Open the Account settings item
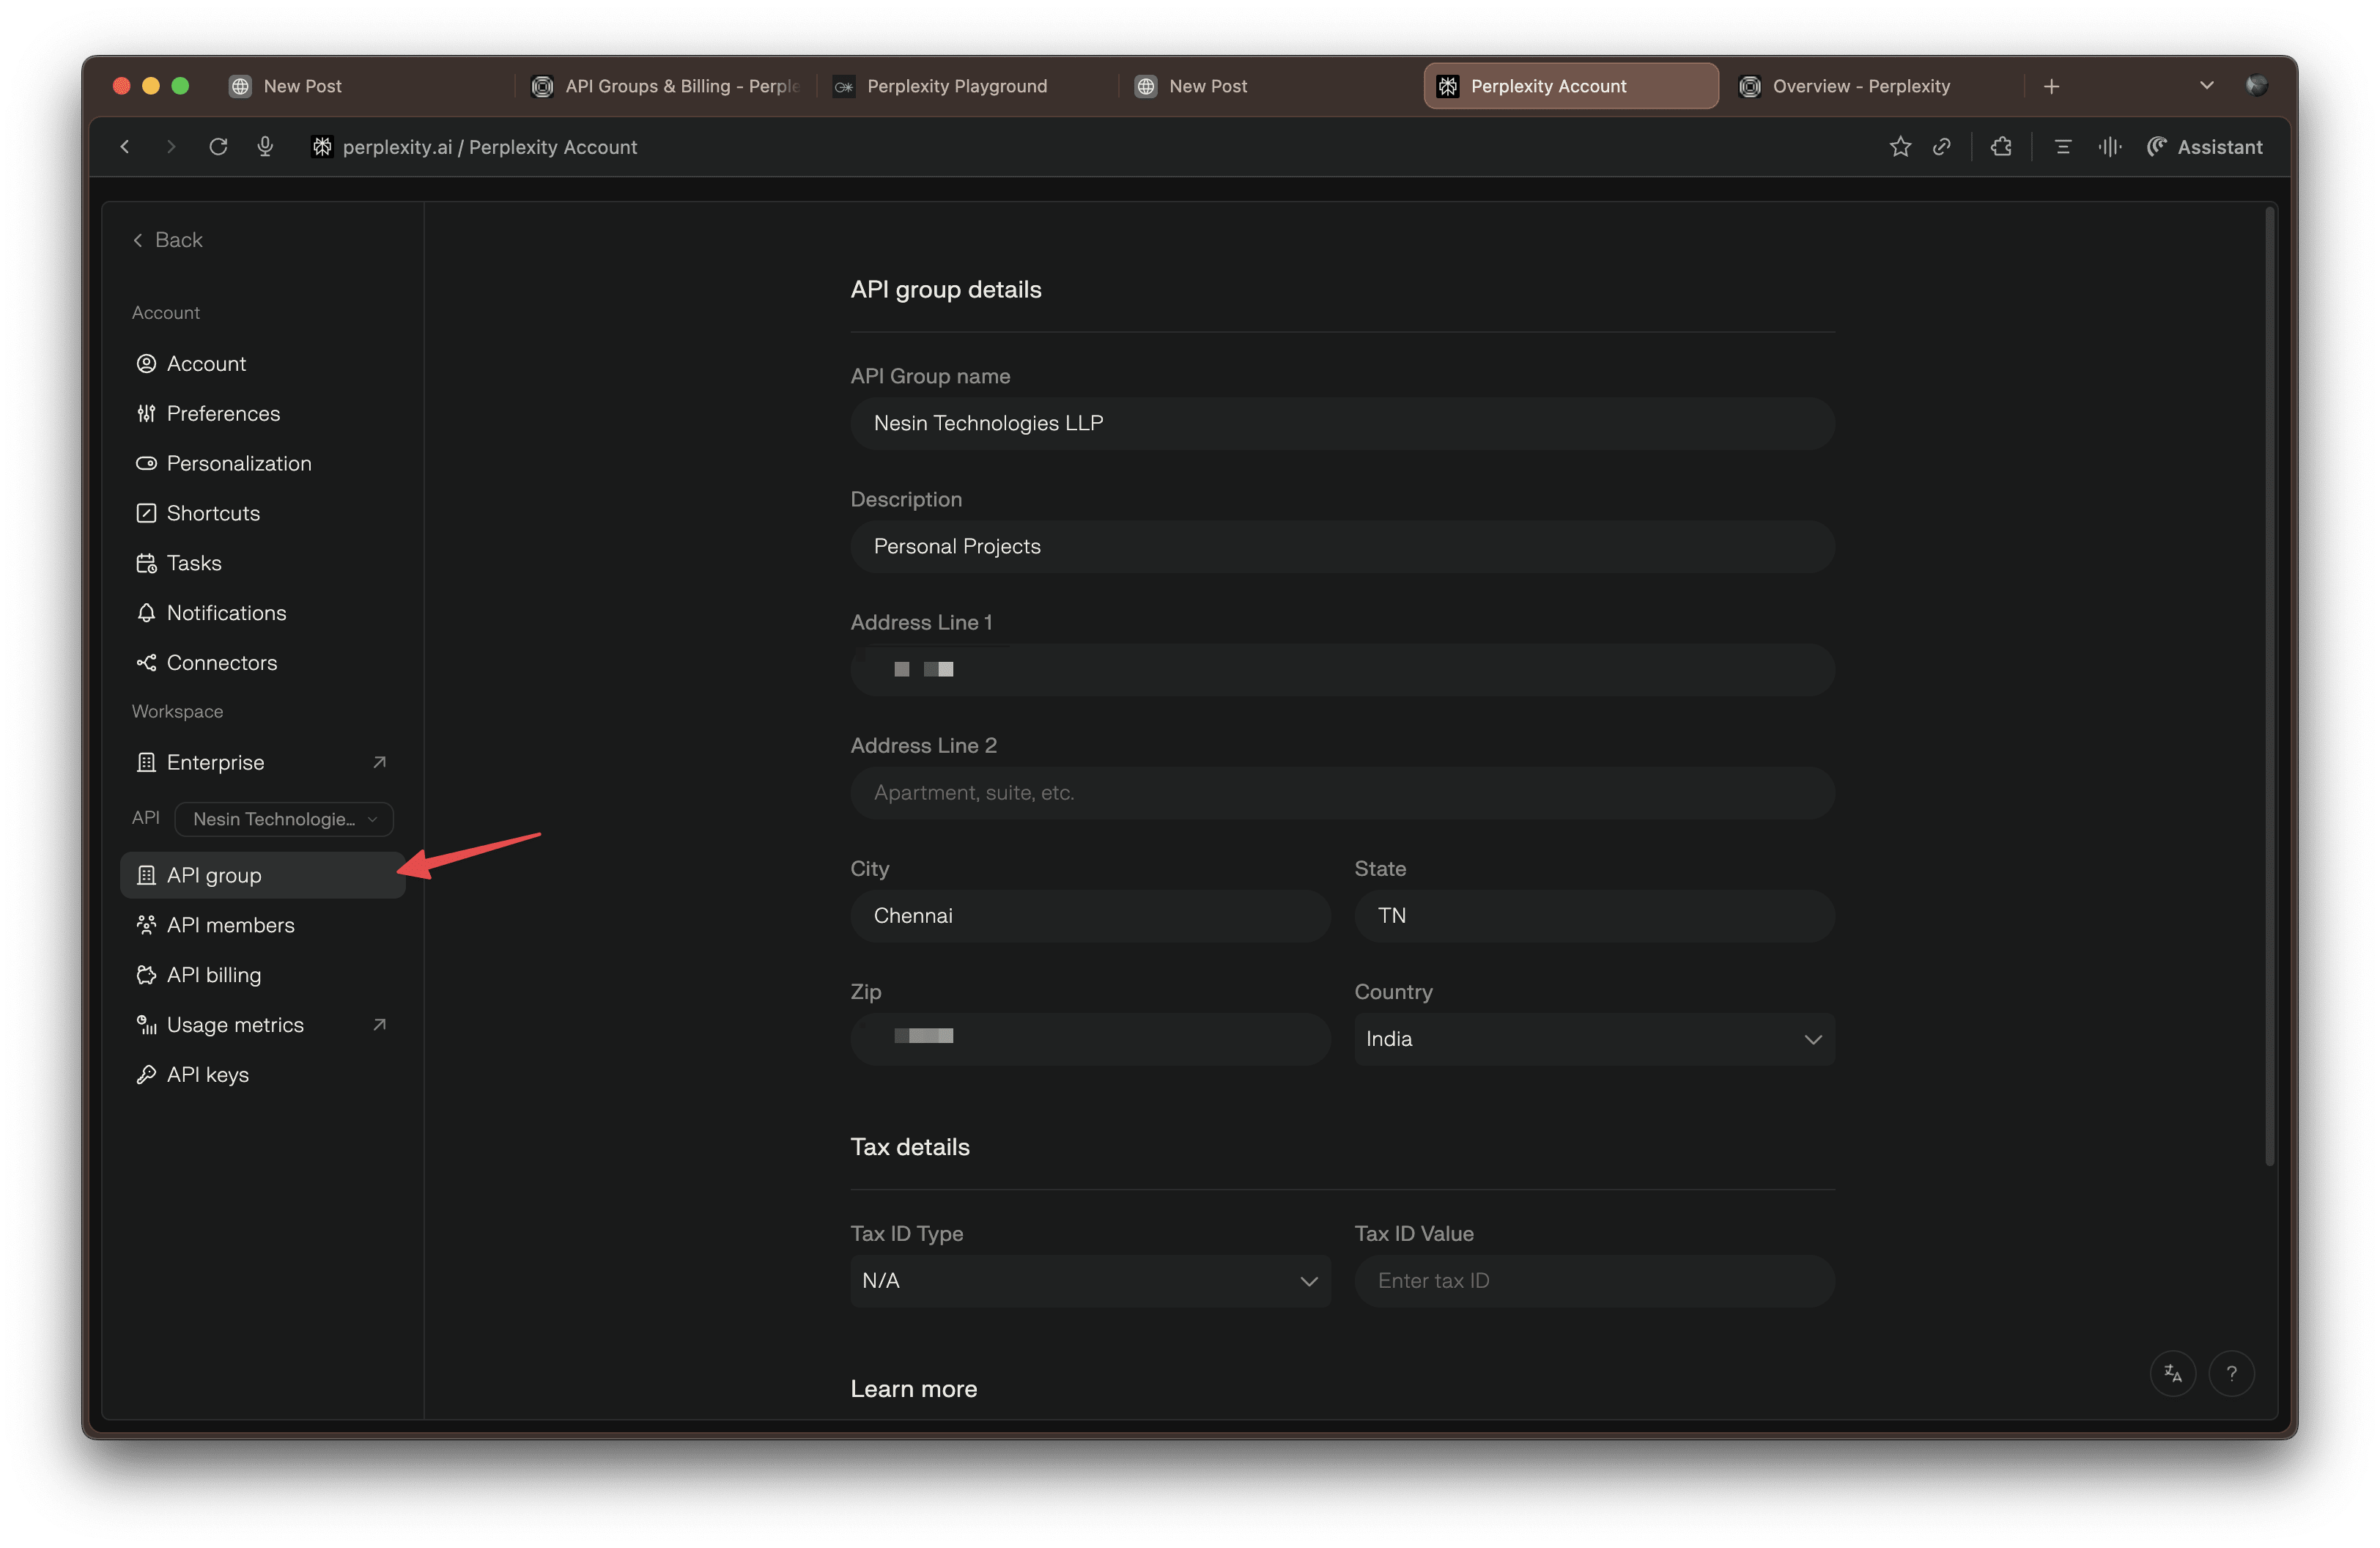 pyautogui.click(x=262, y=364)
